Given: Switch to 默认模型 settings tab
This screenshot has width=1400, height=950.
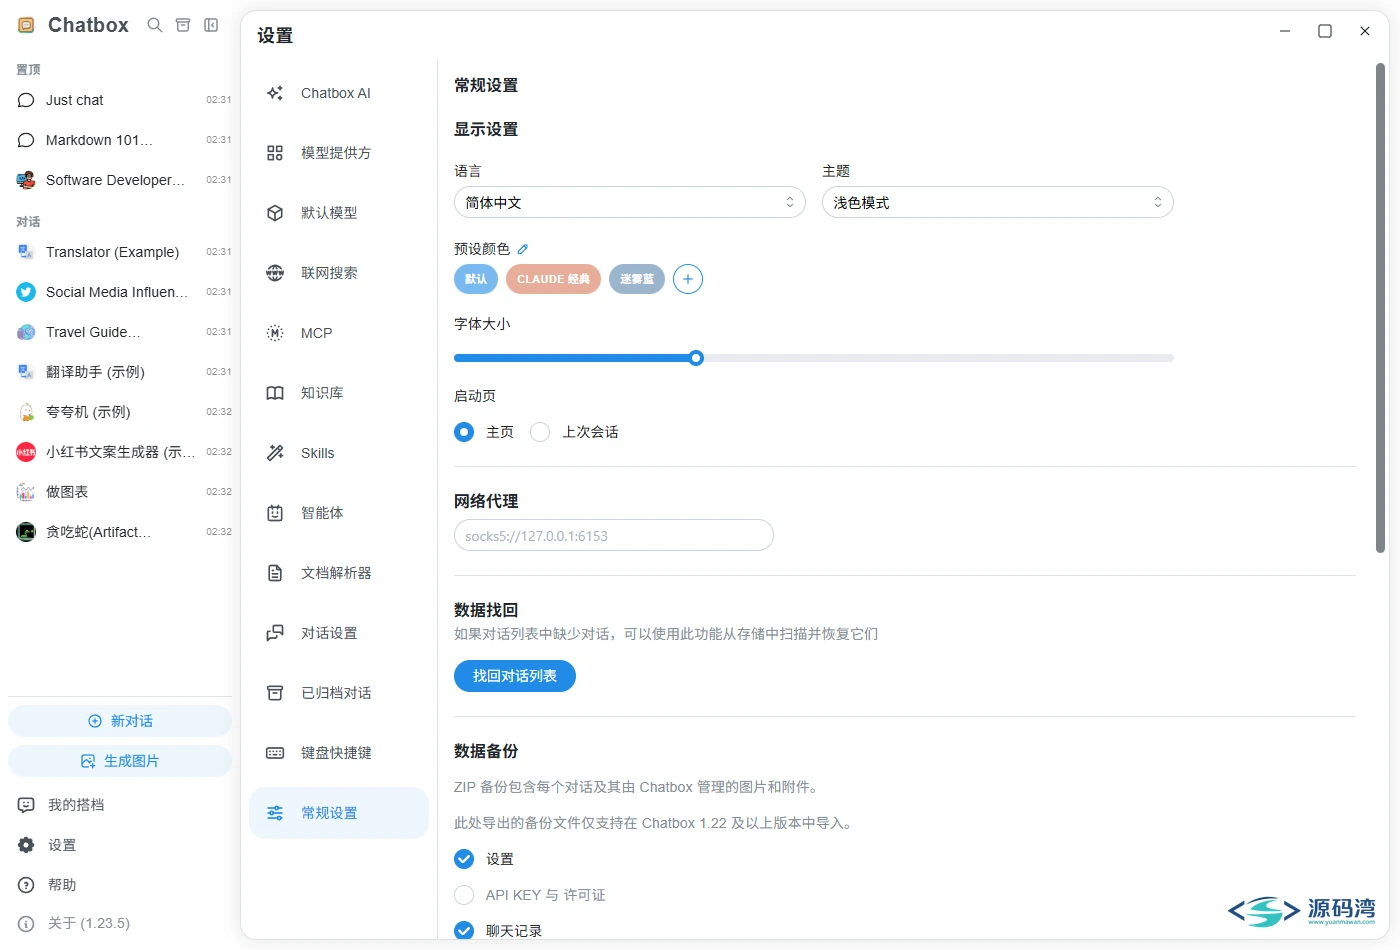Looking at the screenshot, I should coord(339,213).
